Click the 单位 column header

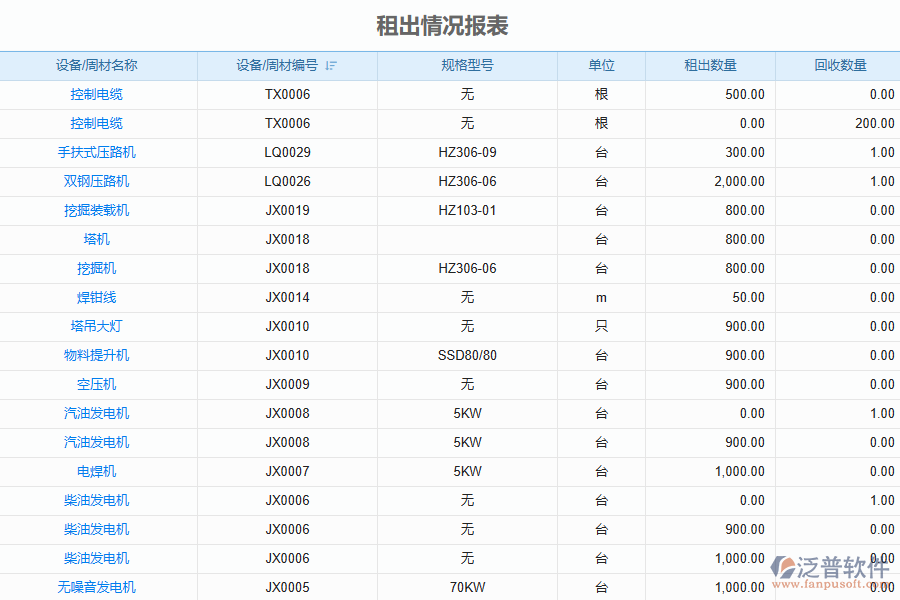[x=601, y=66]
